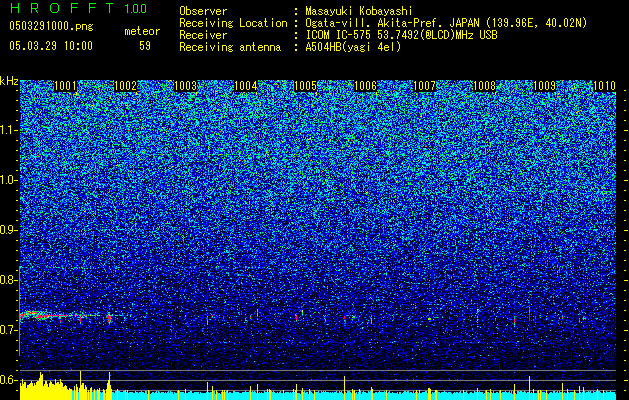
Task: Click the antenna value A504HB(yagi 4el)
Action: [353, 47]
